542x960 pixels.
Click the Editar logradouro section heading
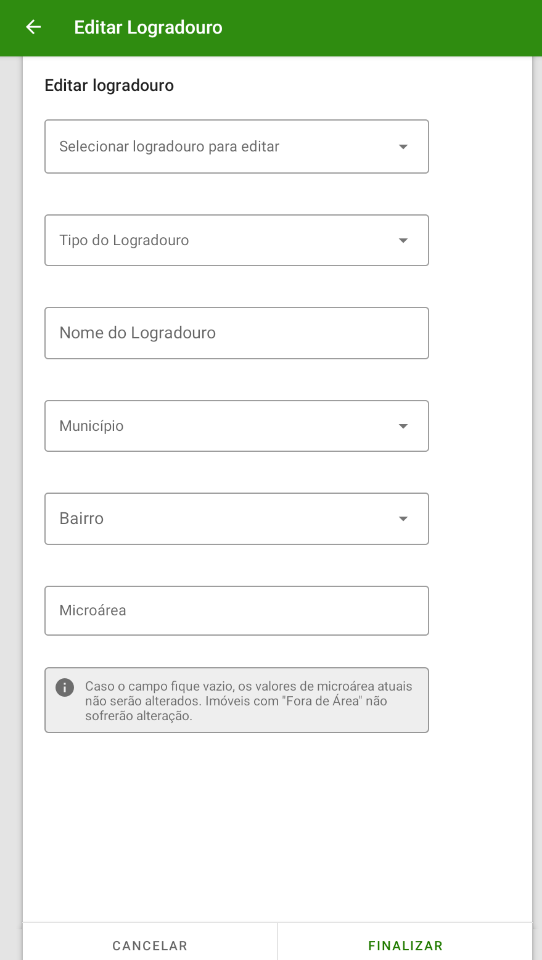coord(109,86)
